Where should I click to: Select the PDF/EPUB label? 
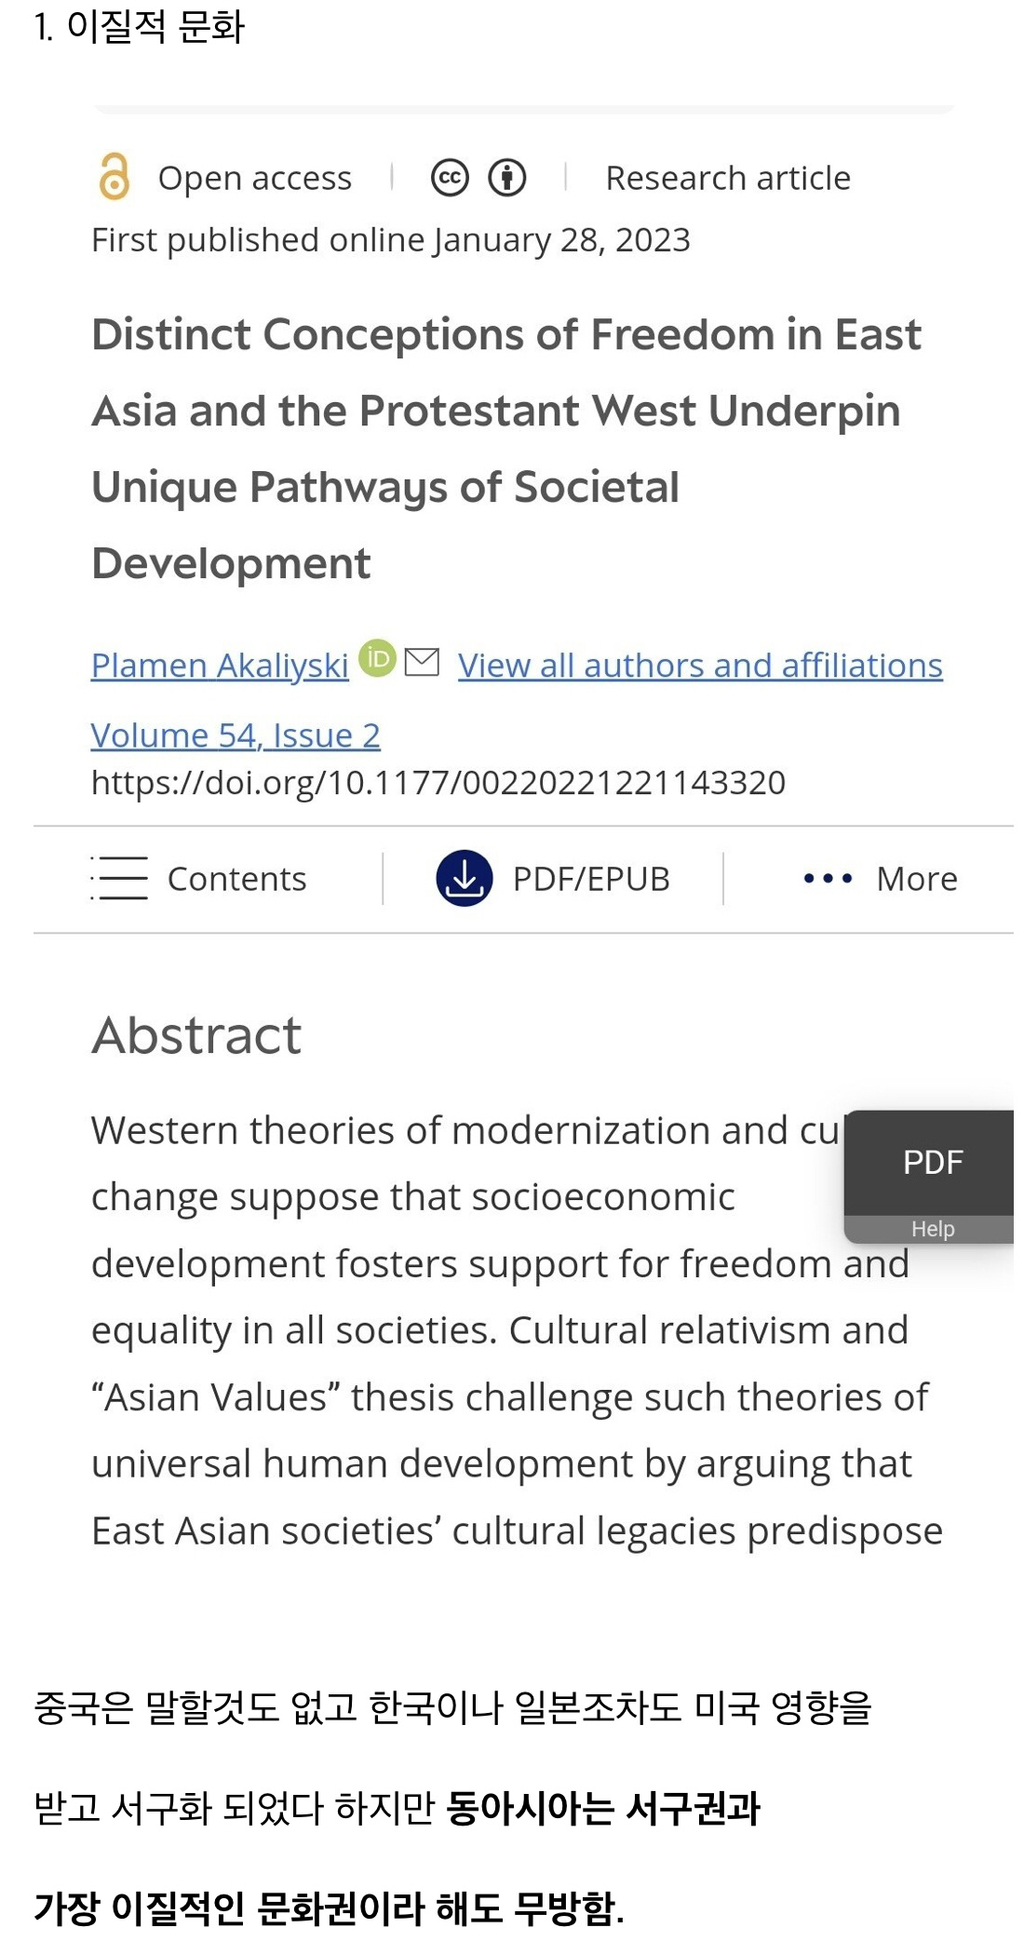[591, 879]
